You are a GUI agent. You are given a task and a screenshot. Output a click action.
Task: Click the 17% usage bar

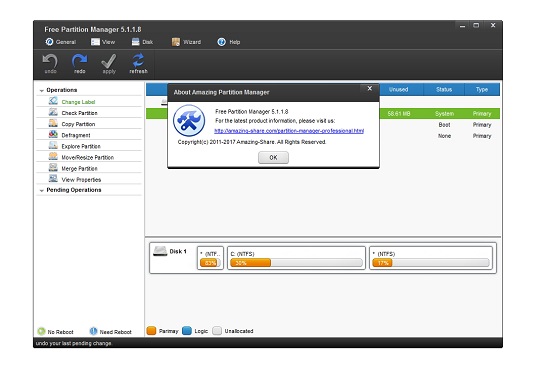[x=431, y=263]
